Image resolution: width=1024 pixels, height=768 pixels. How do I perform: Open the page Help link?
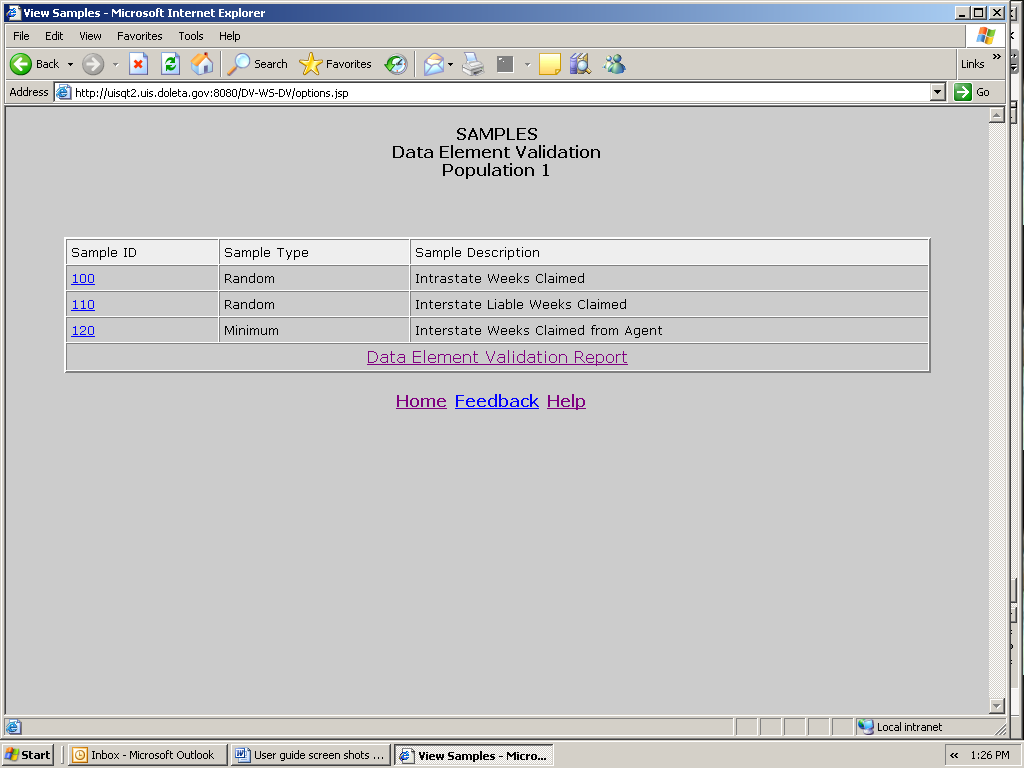(x=566, y=401)
